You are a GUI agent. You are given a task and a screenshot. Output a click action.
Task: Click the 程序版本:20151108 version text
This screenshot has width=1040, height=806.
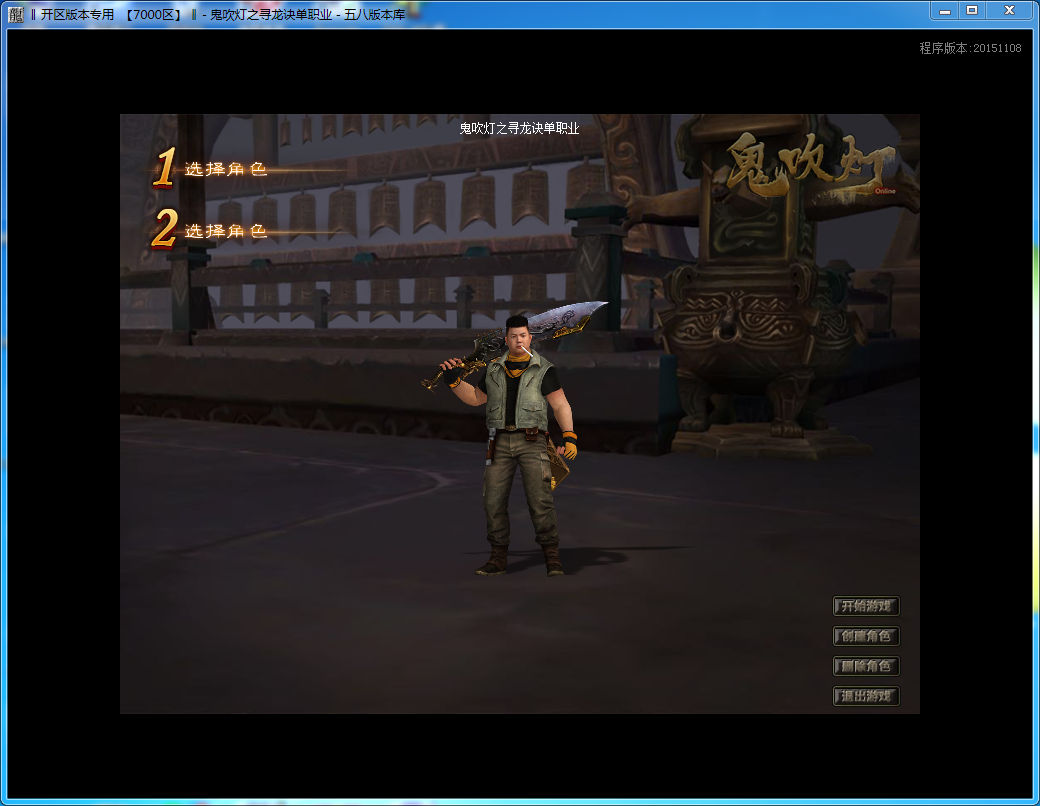pyautogui.click(x=970, y=48)
